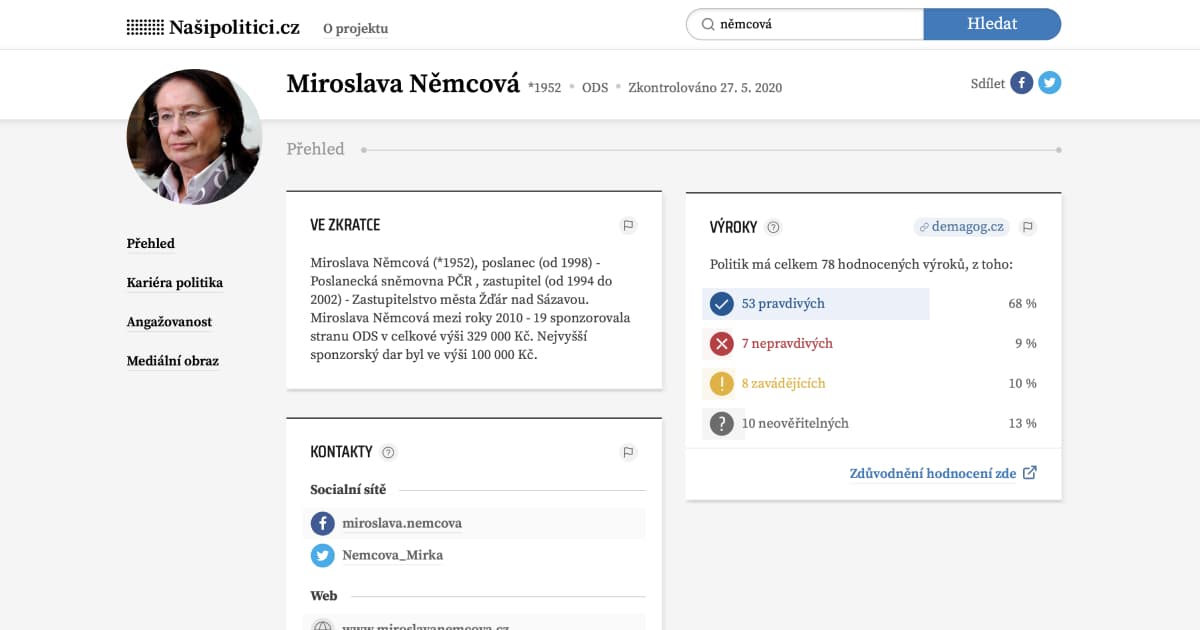Go to the Angažovanost section
Image resolution: width=1200 pixels, height=630 pixels.
pyautogui.click(x=169, y=322)
